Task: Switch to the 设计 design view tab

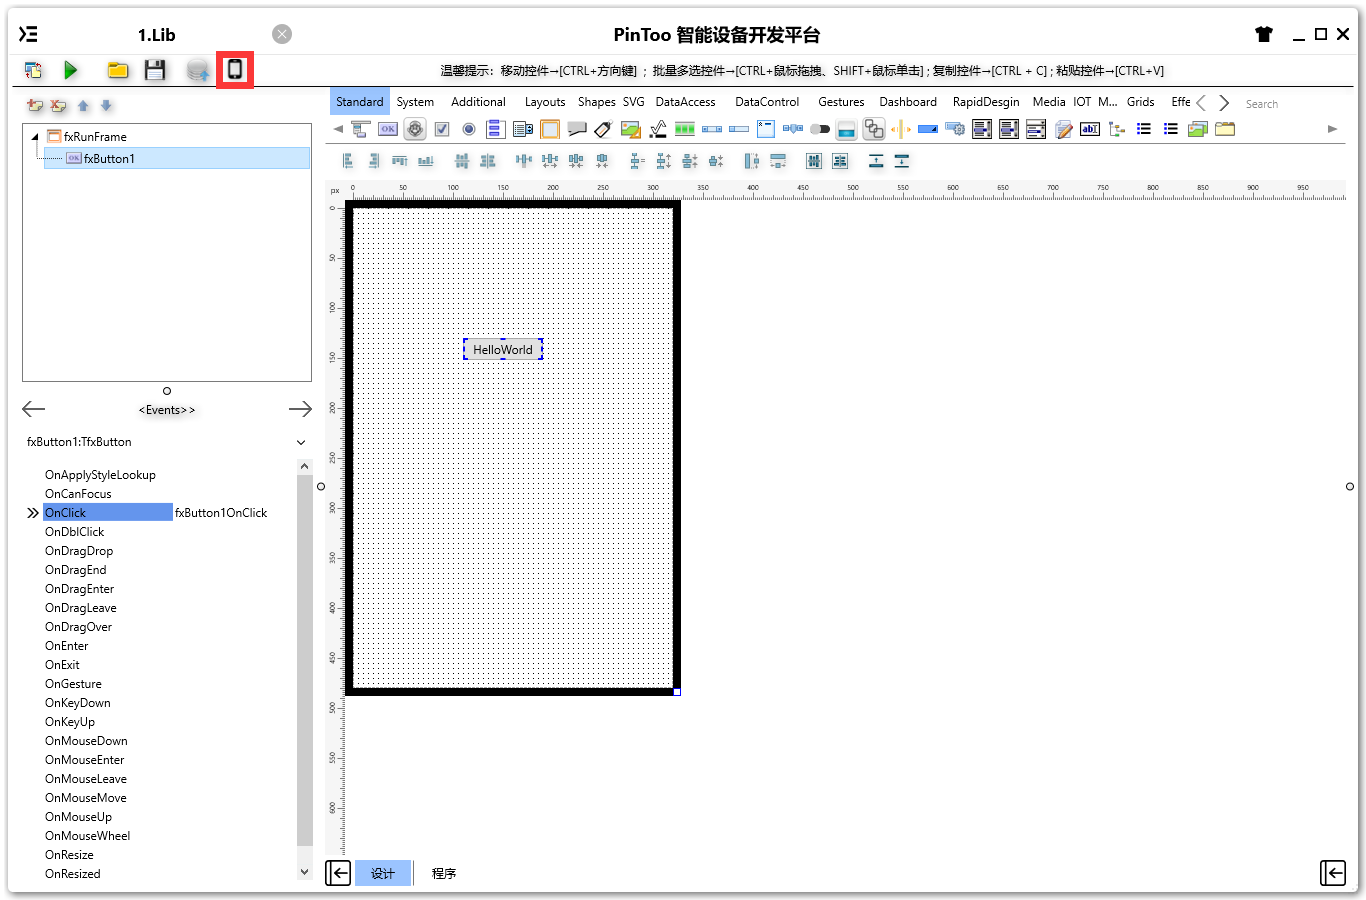Action: [383, 873]
